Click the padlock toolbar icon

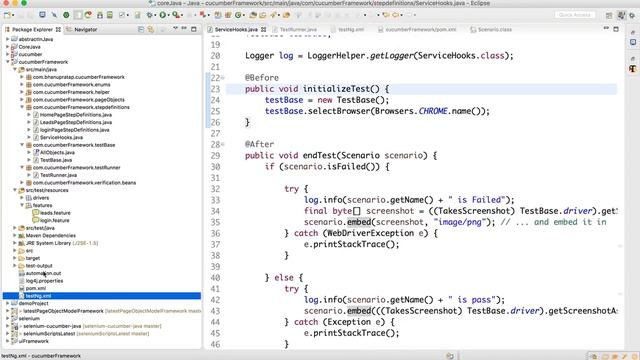point(100,15)
